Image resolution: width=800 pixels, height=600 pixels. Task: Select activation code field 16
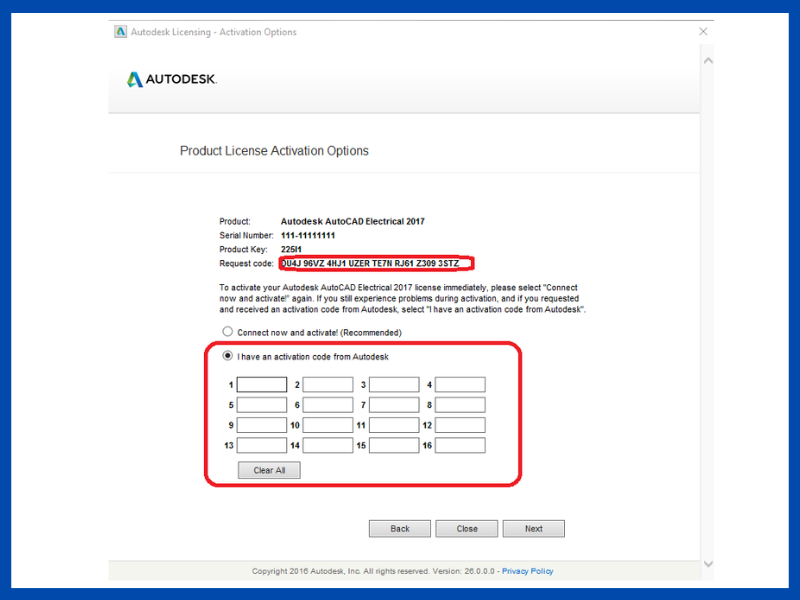pos(460,446)
